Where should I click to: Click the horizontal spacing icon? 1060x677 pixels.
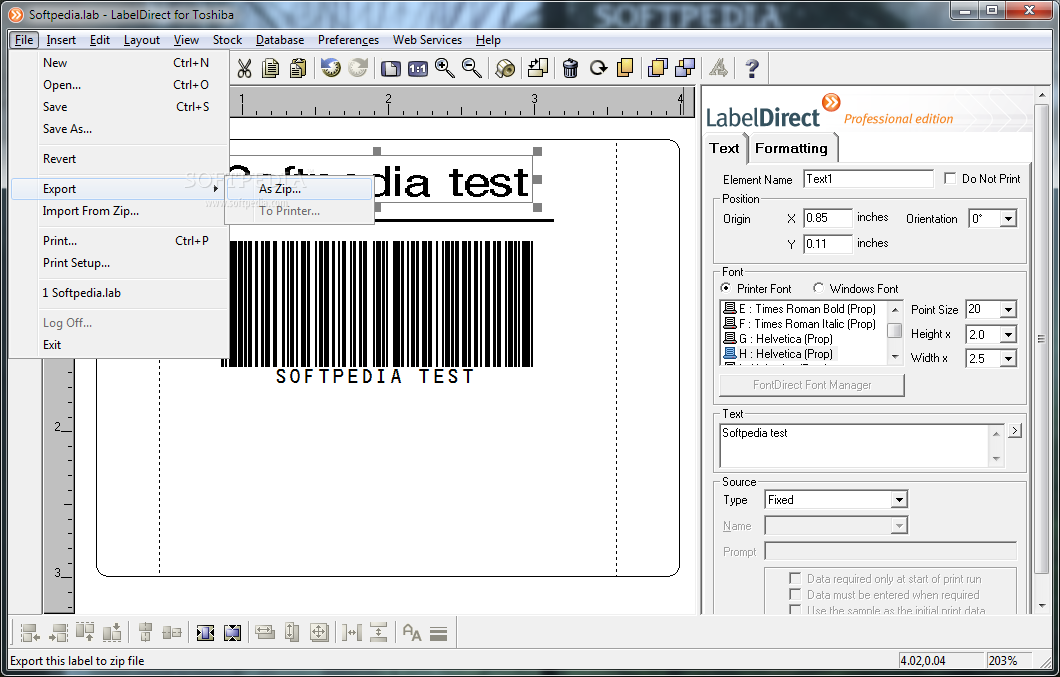(x=352, y=632)
